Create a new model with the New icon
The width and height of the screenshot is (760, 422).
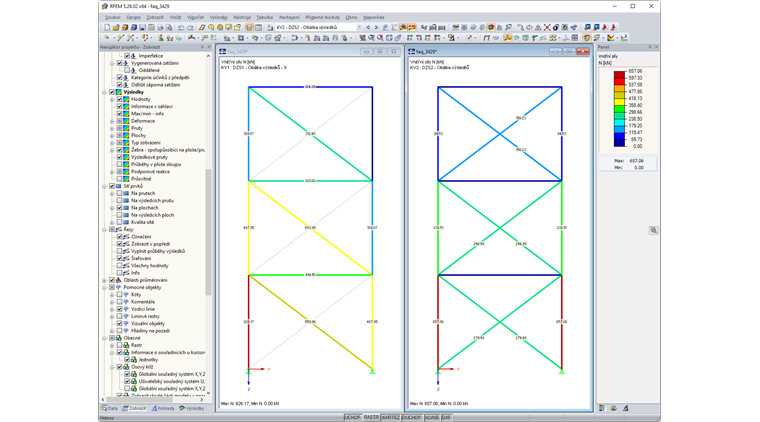pos(107,28)
